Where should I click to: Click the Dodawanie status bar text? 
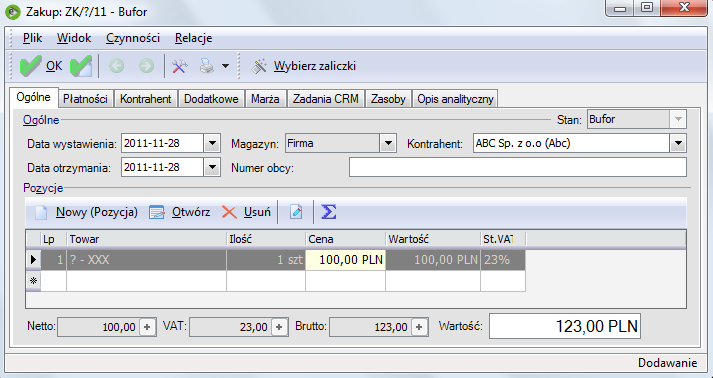pos(667,363)
